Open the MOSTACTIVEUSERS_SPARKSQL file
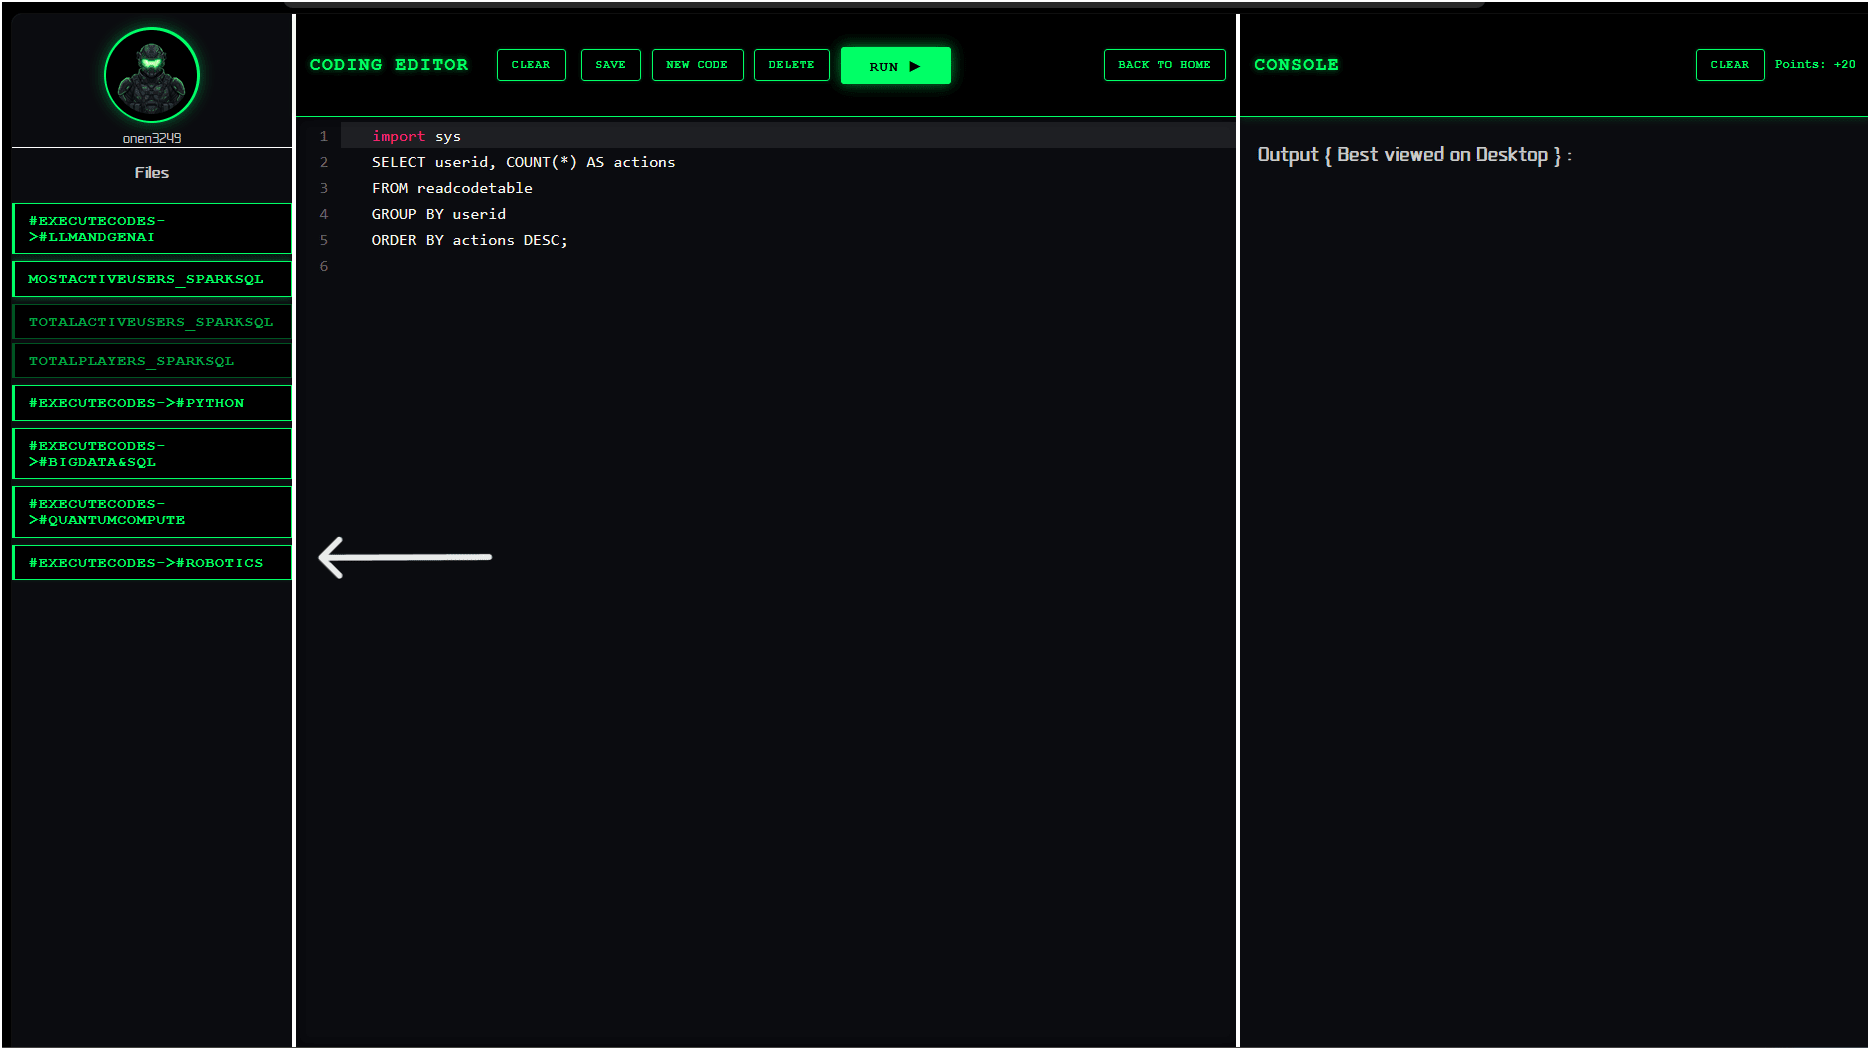 click(152, 279)
